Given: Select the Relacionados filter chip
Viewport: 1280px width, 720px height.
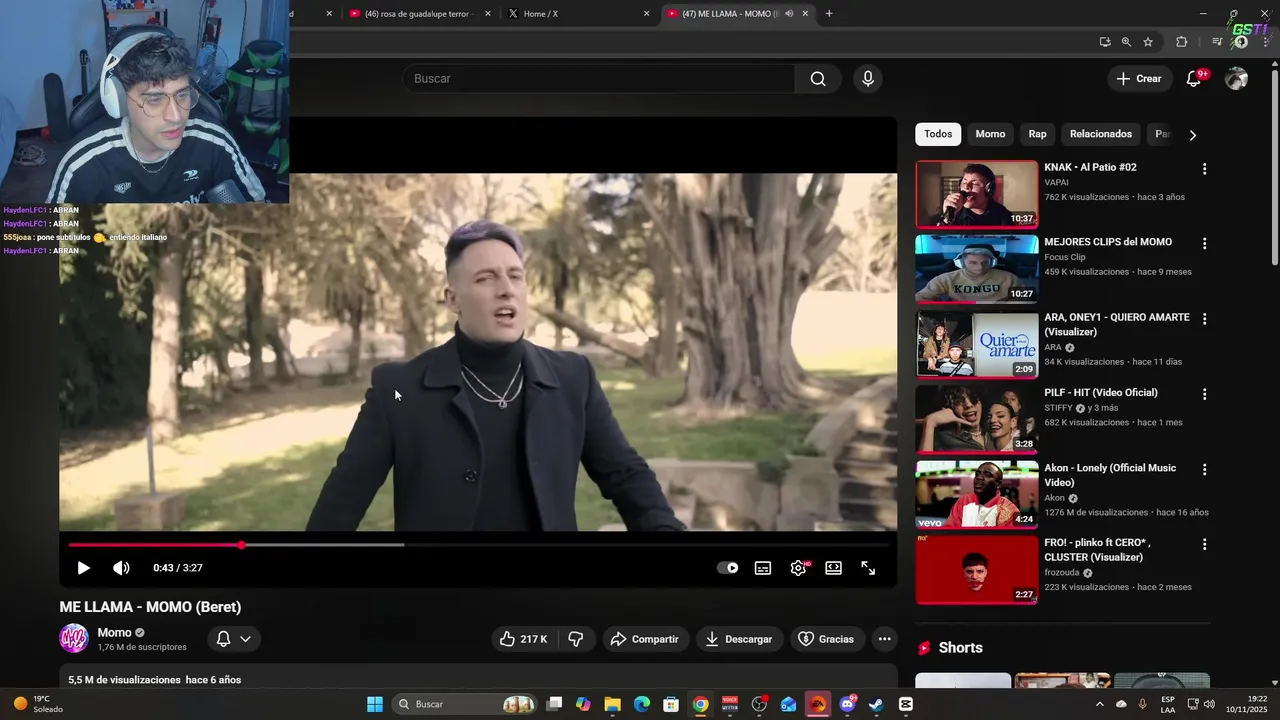Looking at the screenshot, I should click(1101, 134).
